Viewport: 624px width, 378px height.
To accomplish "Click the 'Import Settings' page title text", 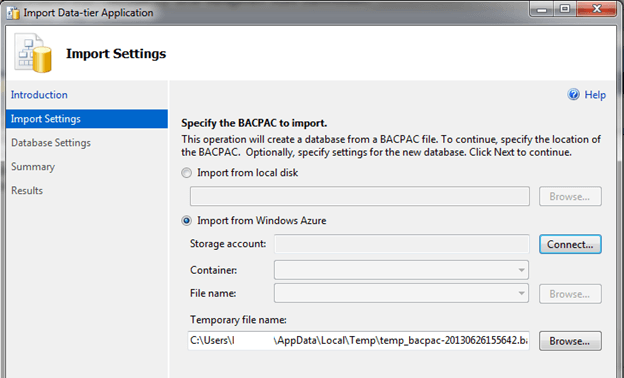I will pyautogui.click(x=116, y=53).
